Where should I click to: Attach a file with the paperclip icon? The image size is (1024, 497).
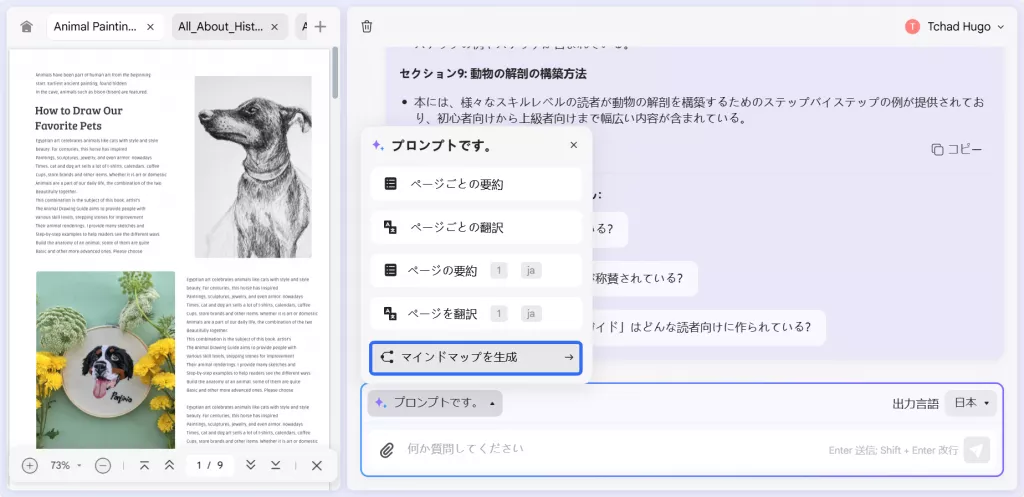coord(387,450)
